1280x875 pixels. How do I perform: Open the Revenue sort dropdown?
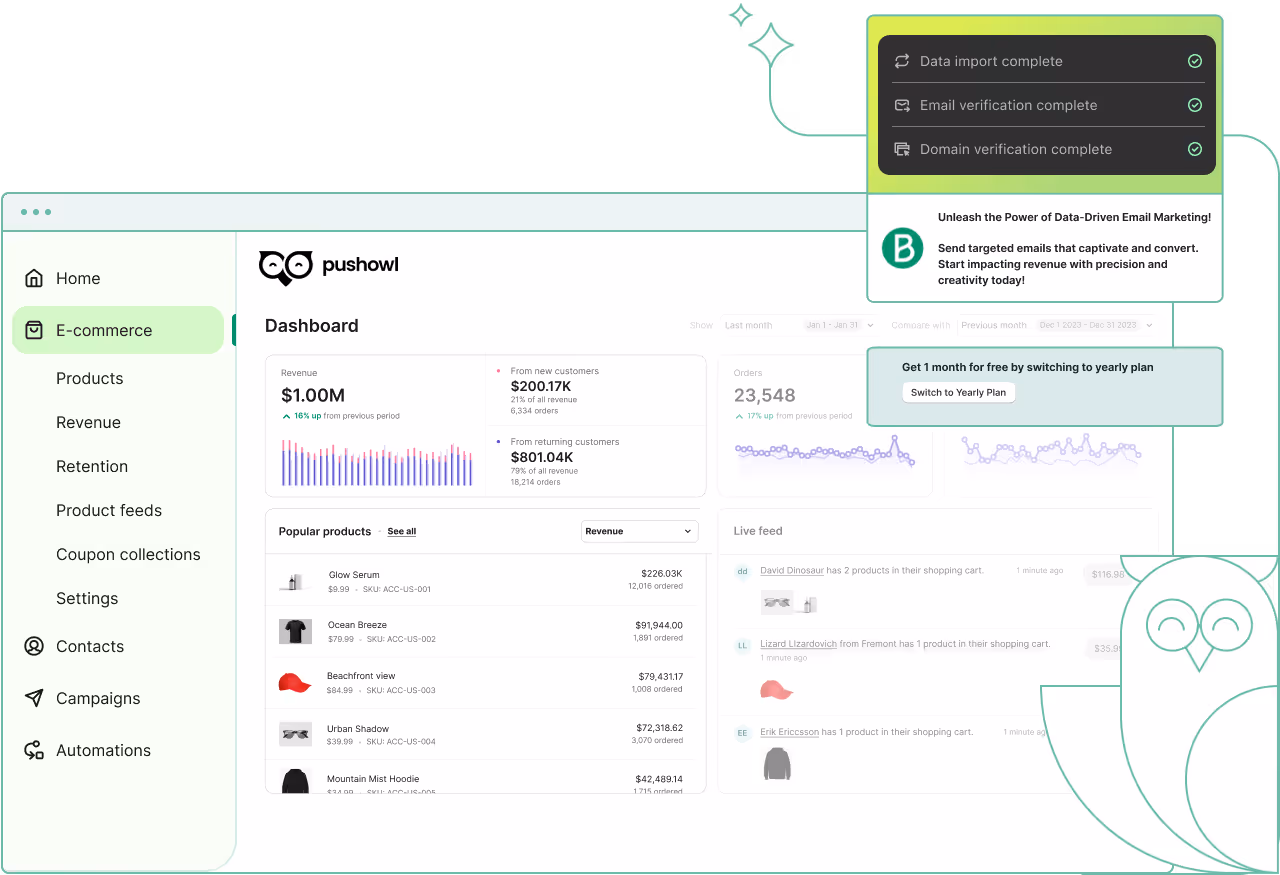(x=639, y=531)
